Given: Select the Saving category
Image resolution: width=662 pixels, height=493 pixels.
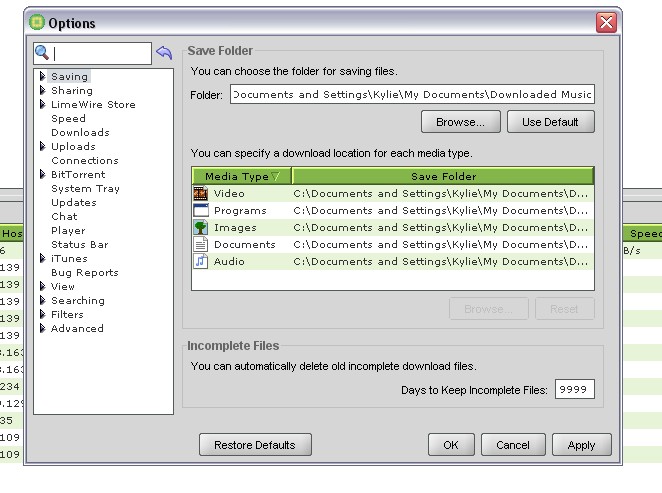Looking at the screenshot, I should click(x=70, y=76).
